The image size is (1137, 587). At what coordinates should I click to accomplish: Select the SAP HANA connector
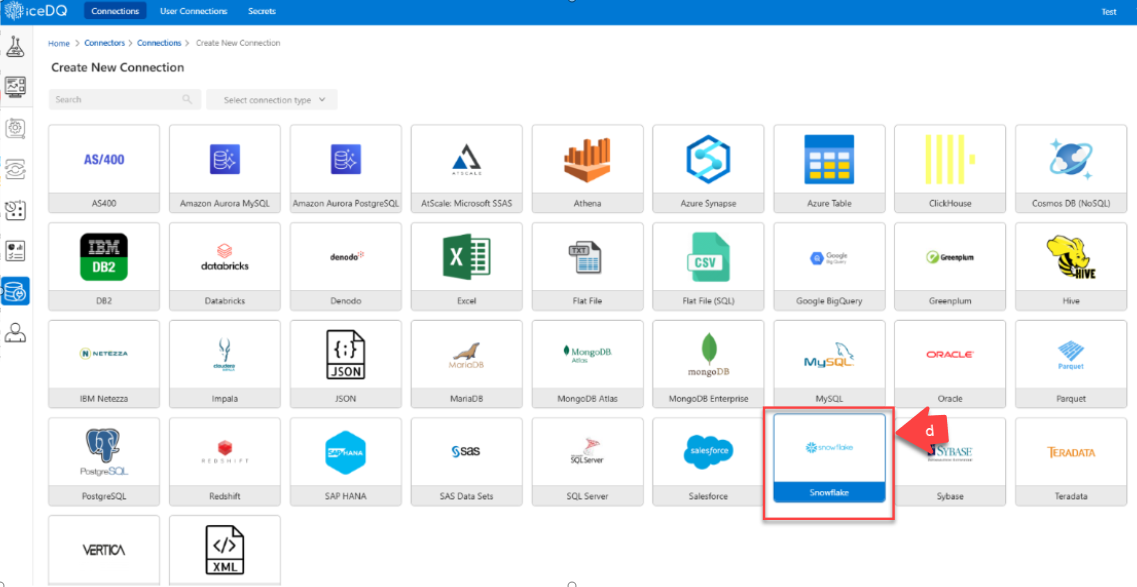[345, 462]
